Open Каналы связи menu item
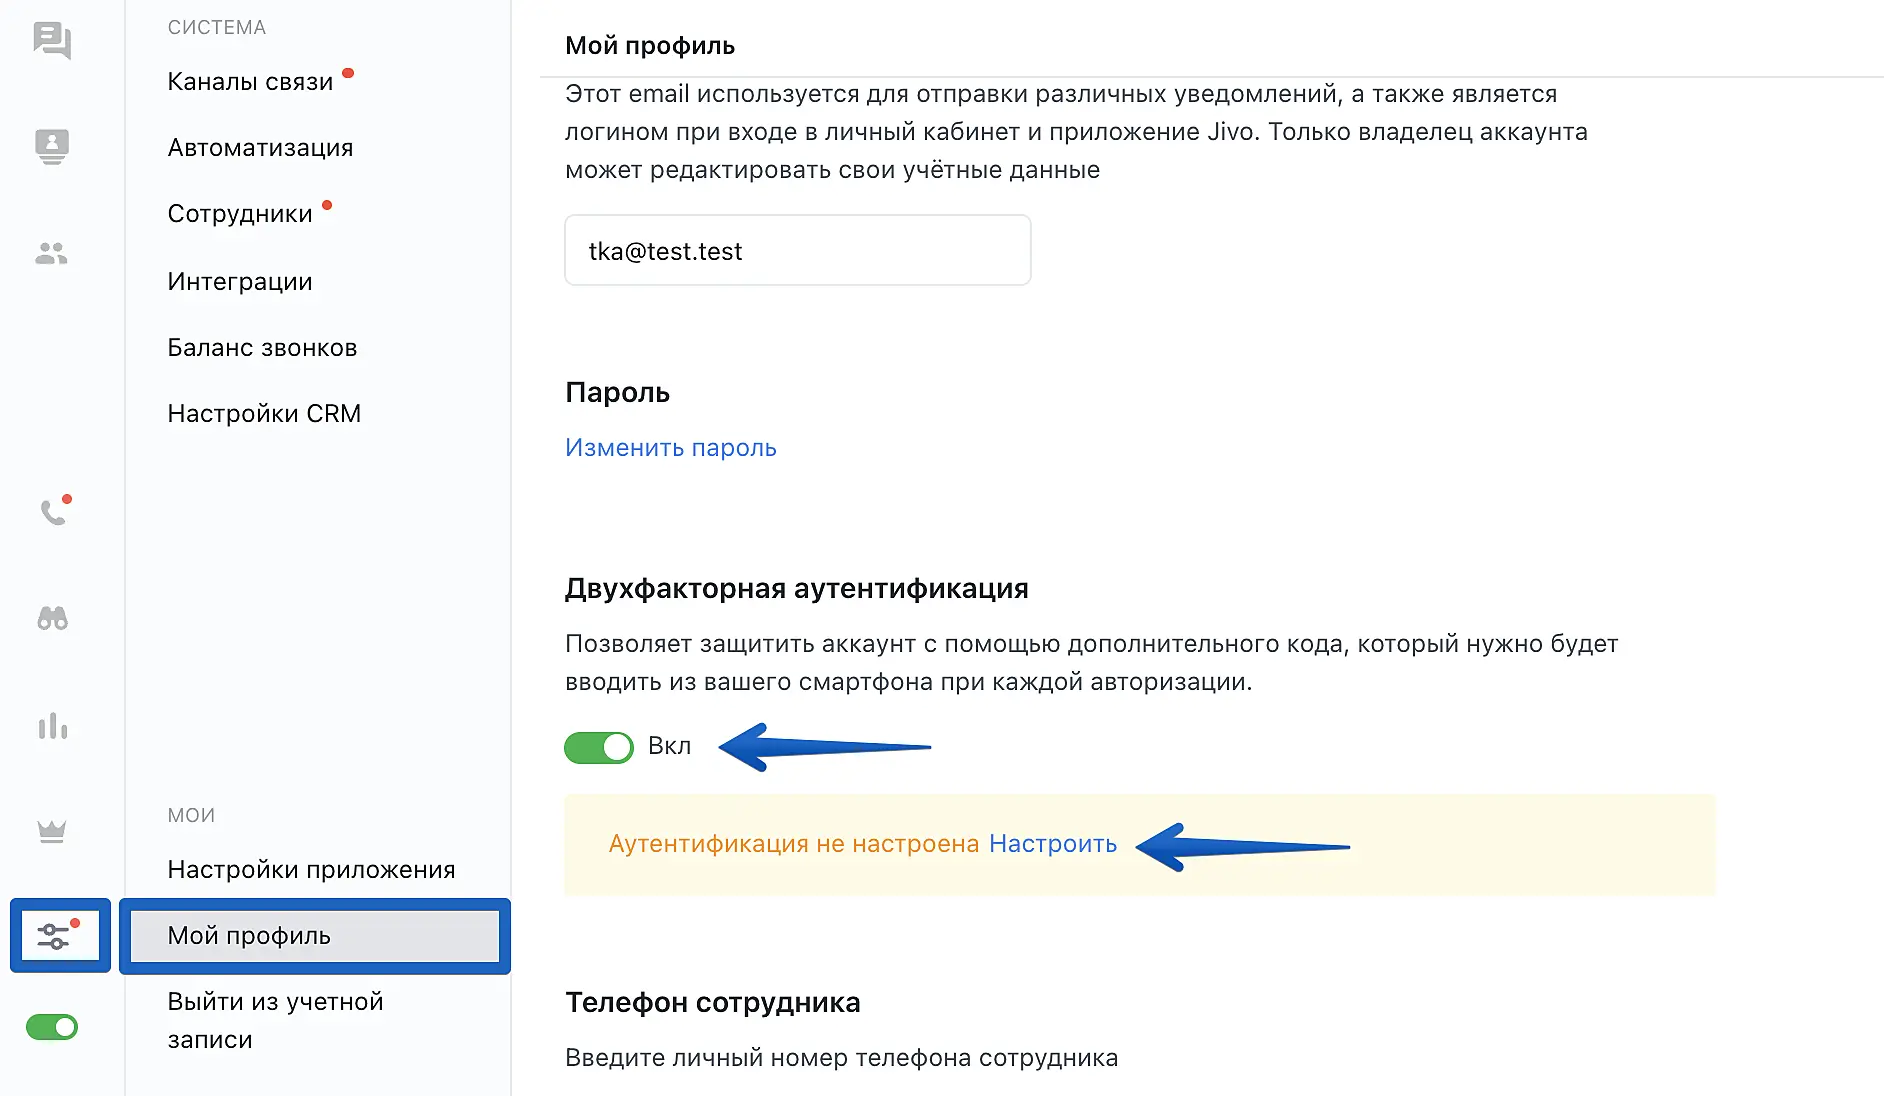The width and height of the screenshot is (1884, 1096). point(250,82)
